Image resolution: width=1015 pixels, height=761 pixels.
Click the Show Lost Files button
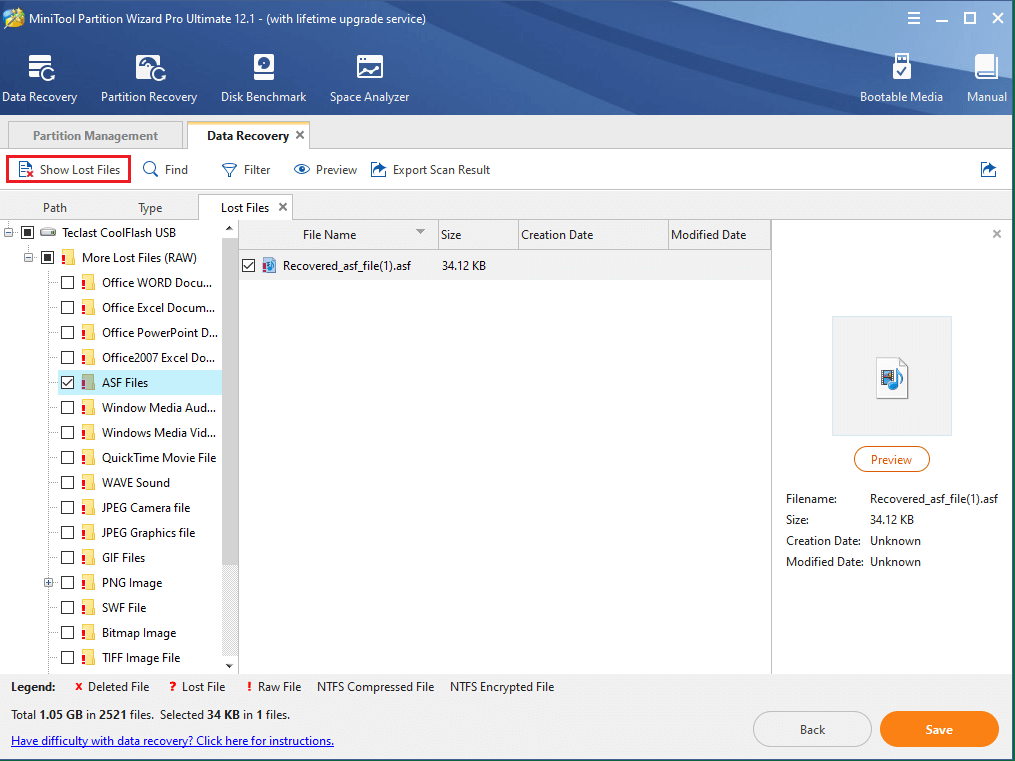(x=69, y=170)
